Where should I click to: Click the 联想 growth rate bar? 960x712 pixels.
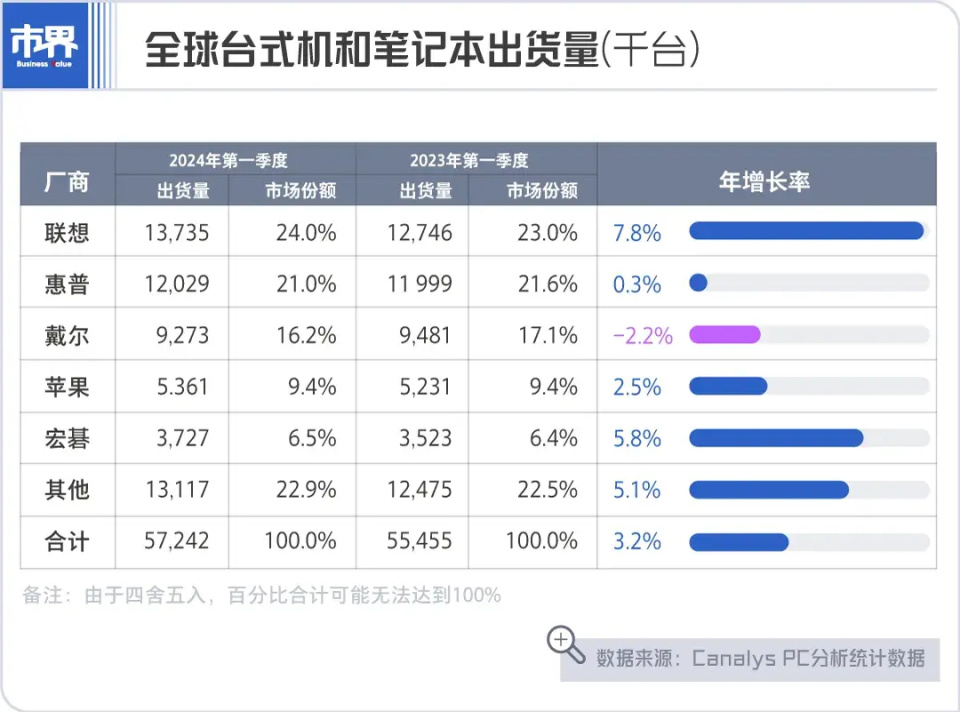(806, 231)
